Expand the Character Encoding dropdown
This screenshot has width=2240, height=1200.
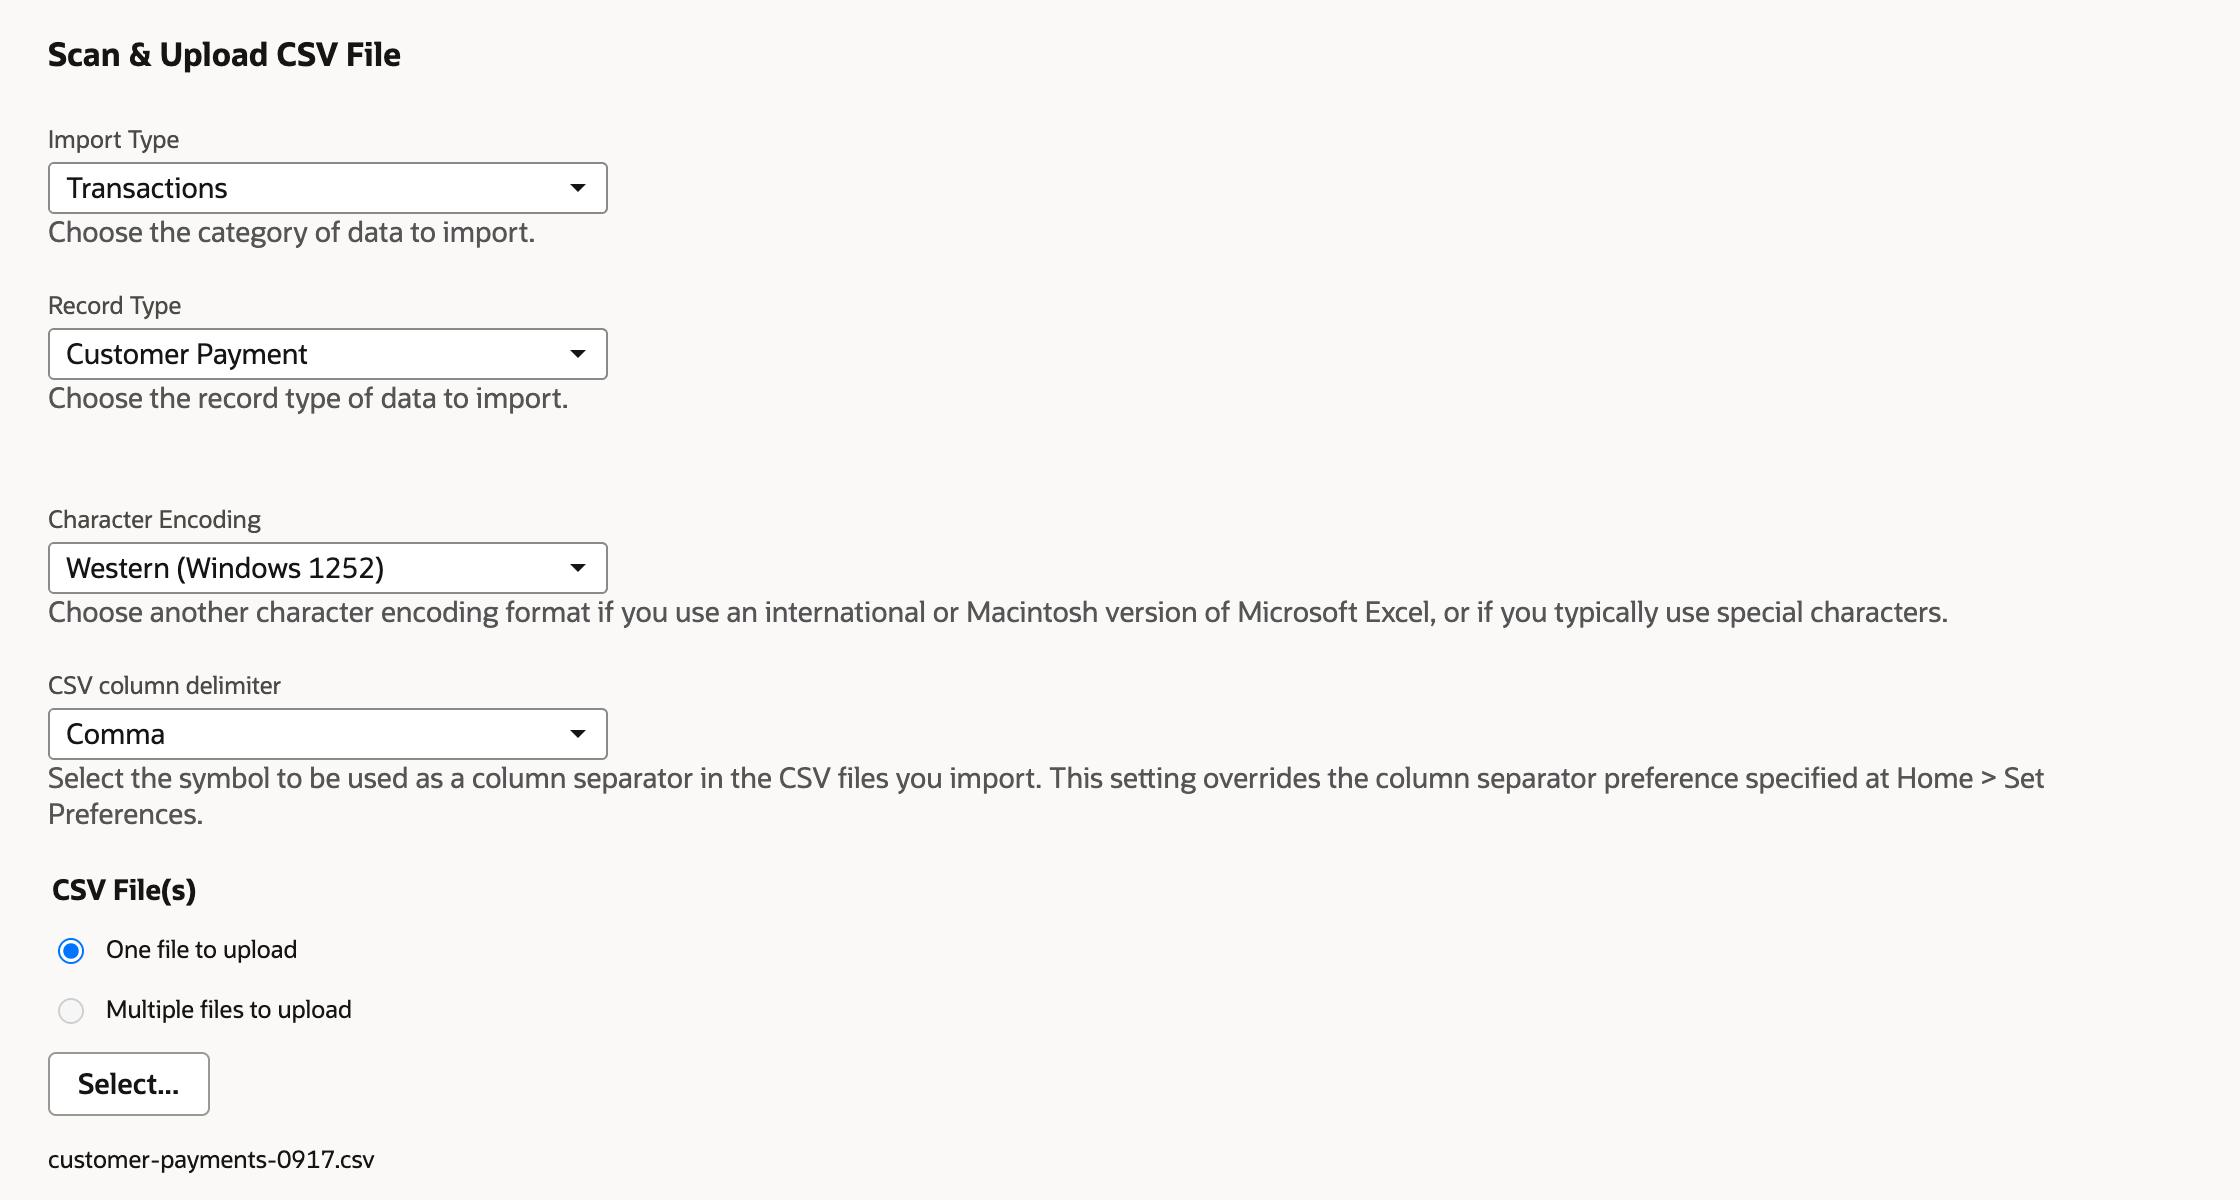[327, 568]
